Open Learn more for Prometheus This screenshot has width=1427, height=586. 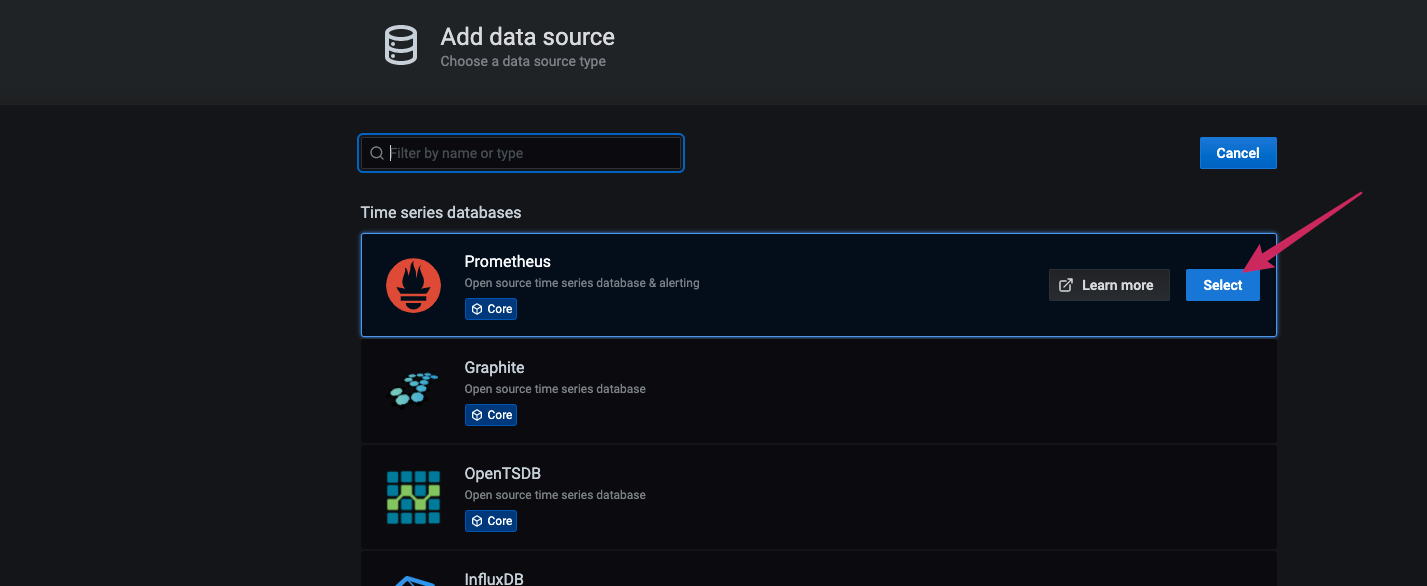1109,285
